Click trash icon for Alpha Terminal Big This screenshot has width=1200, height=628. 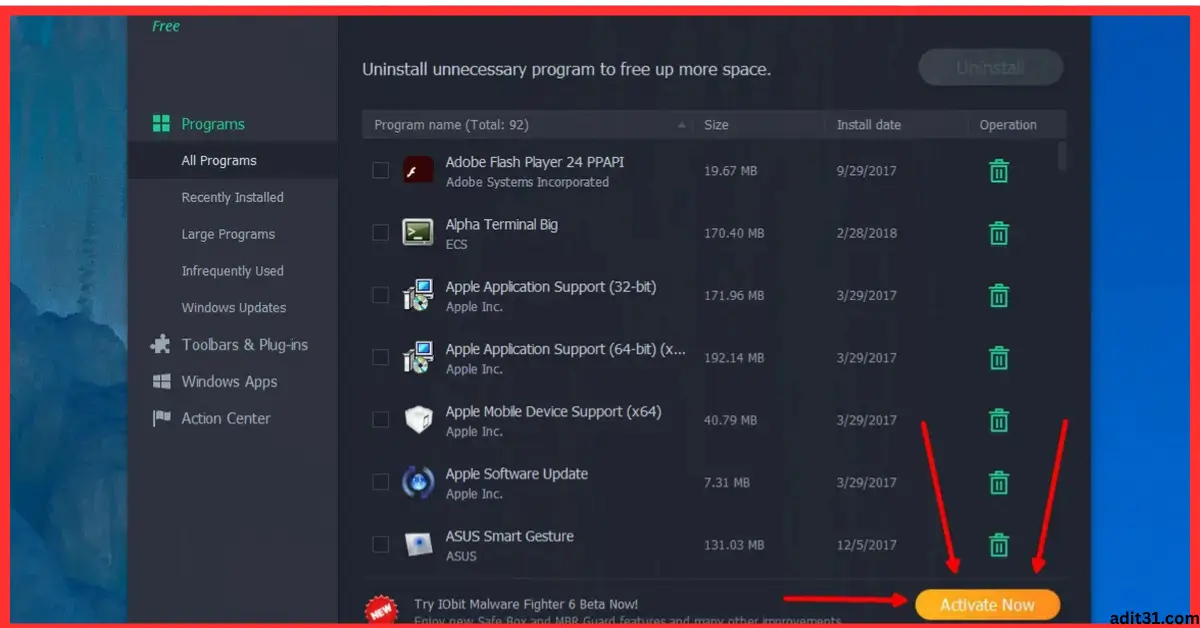(998, 233)
